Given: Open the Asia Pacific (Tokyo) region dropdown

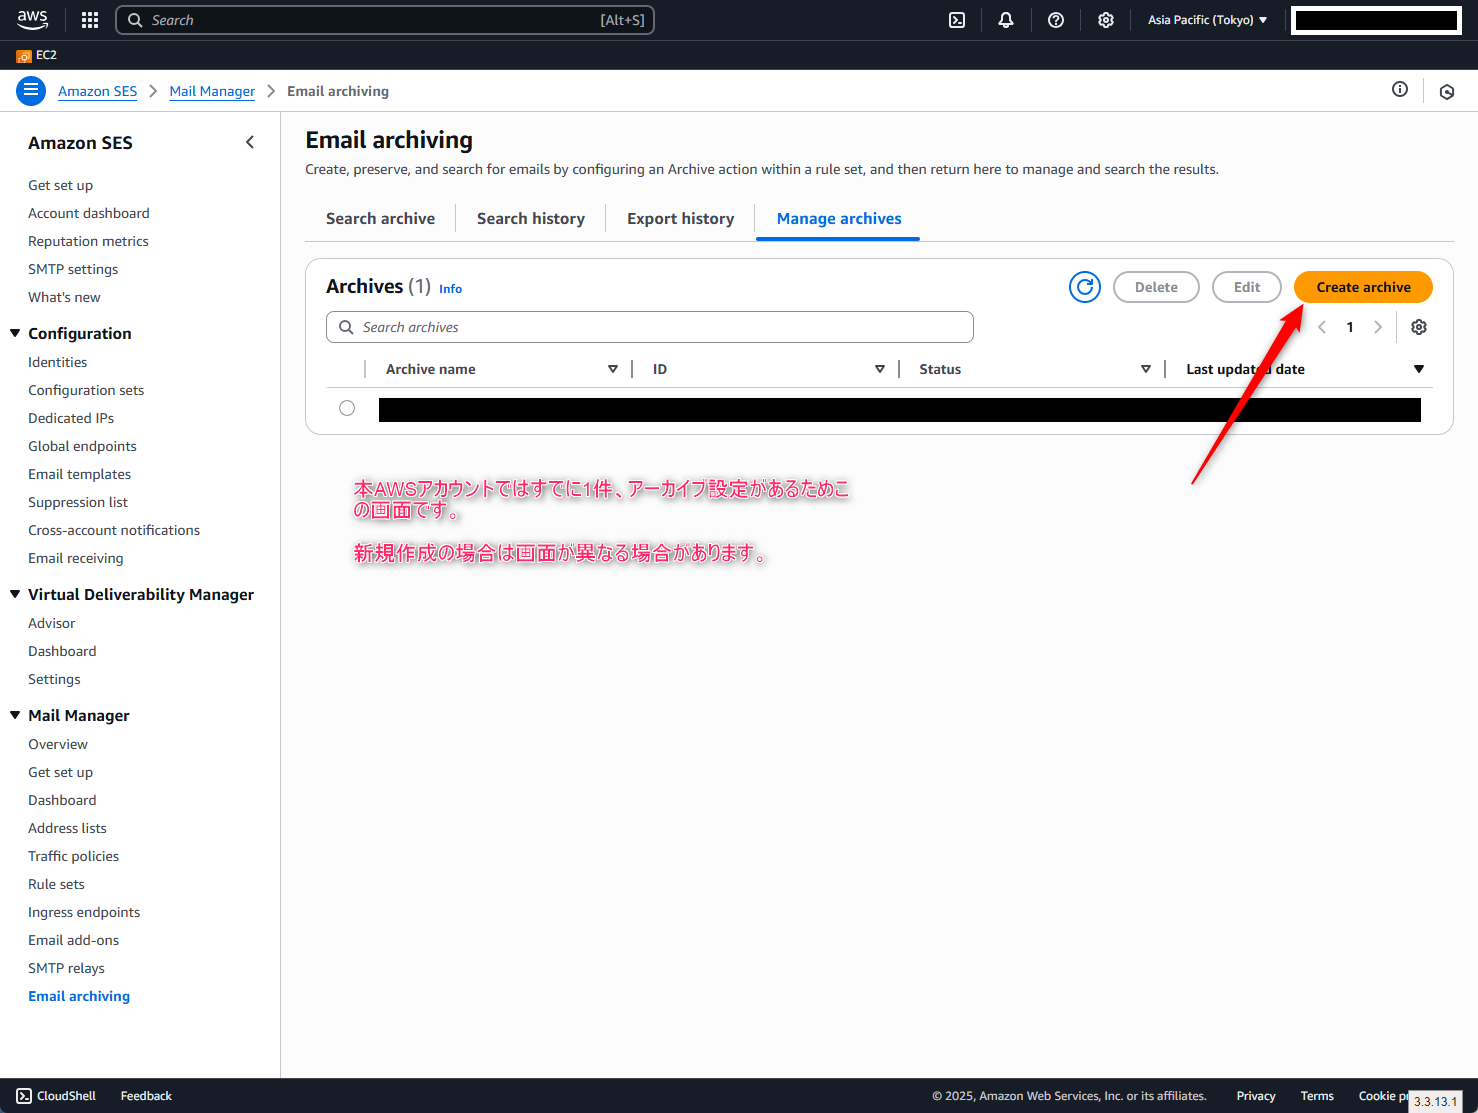Looking at the screenshot, I should click(1207, 20).
